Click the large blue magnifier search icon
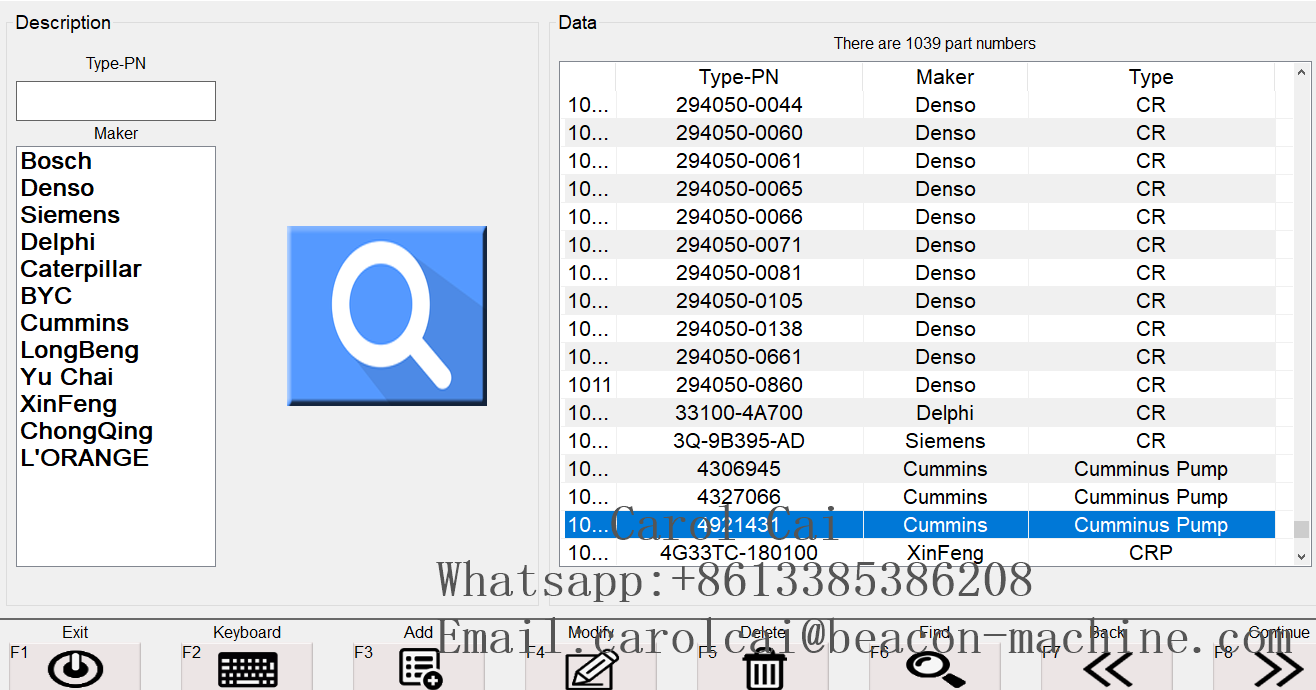 click(x=387, y=316)
